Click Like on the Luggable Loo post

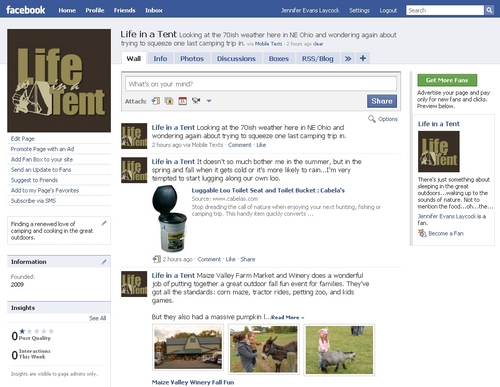point(230,259)
